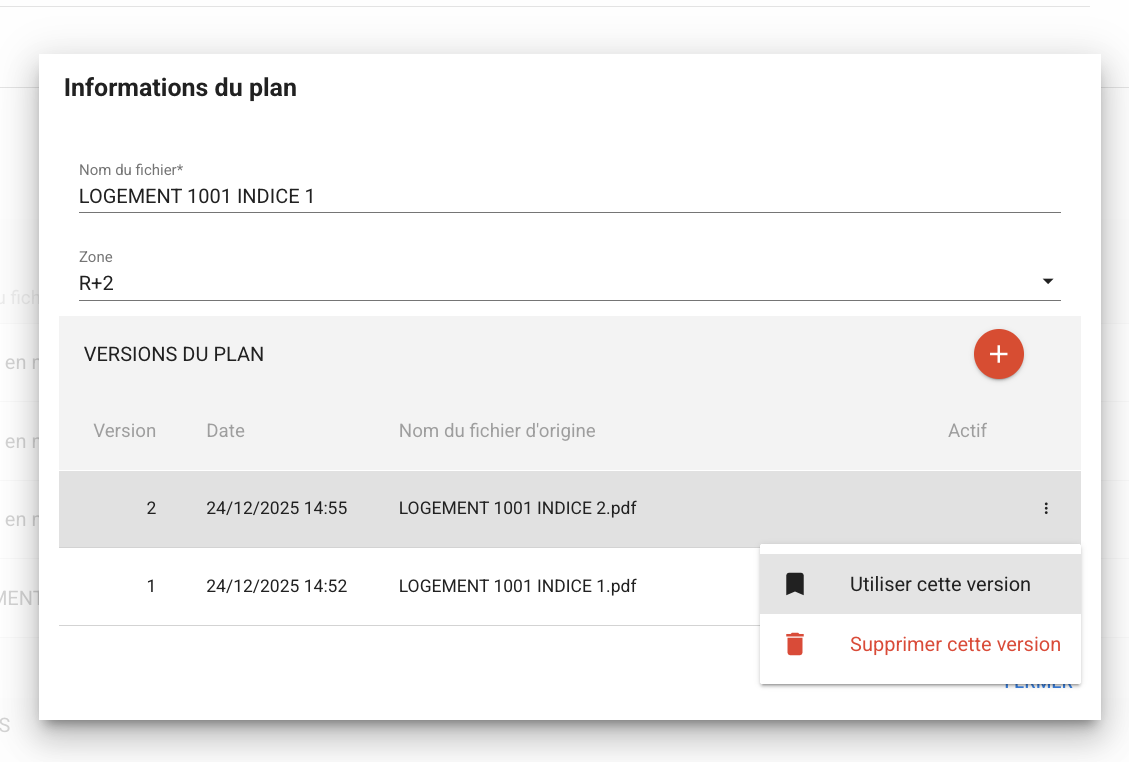Click the bookmark icon in the menu
1129x762 pixels.
click(795, 585)
